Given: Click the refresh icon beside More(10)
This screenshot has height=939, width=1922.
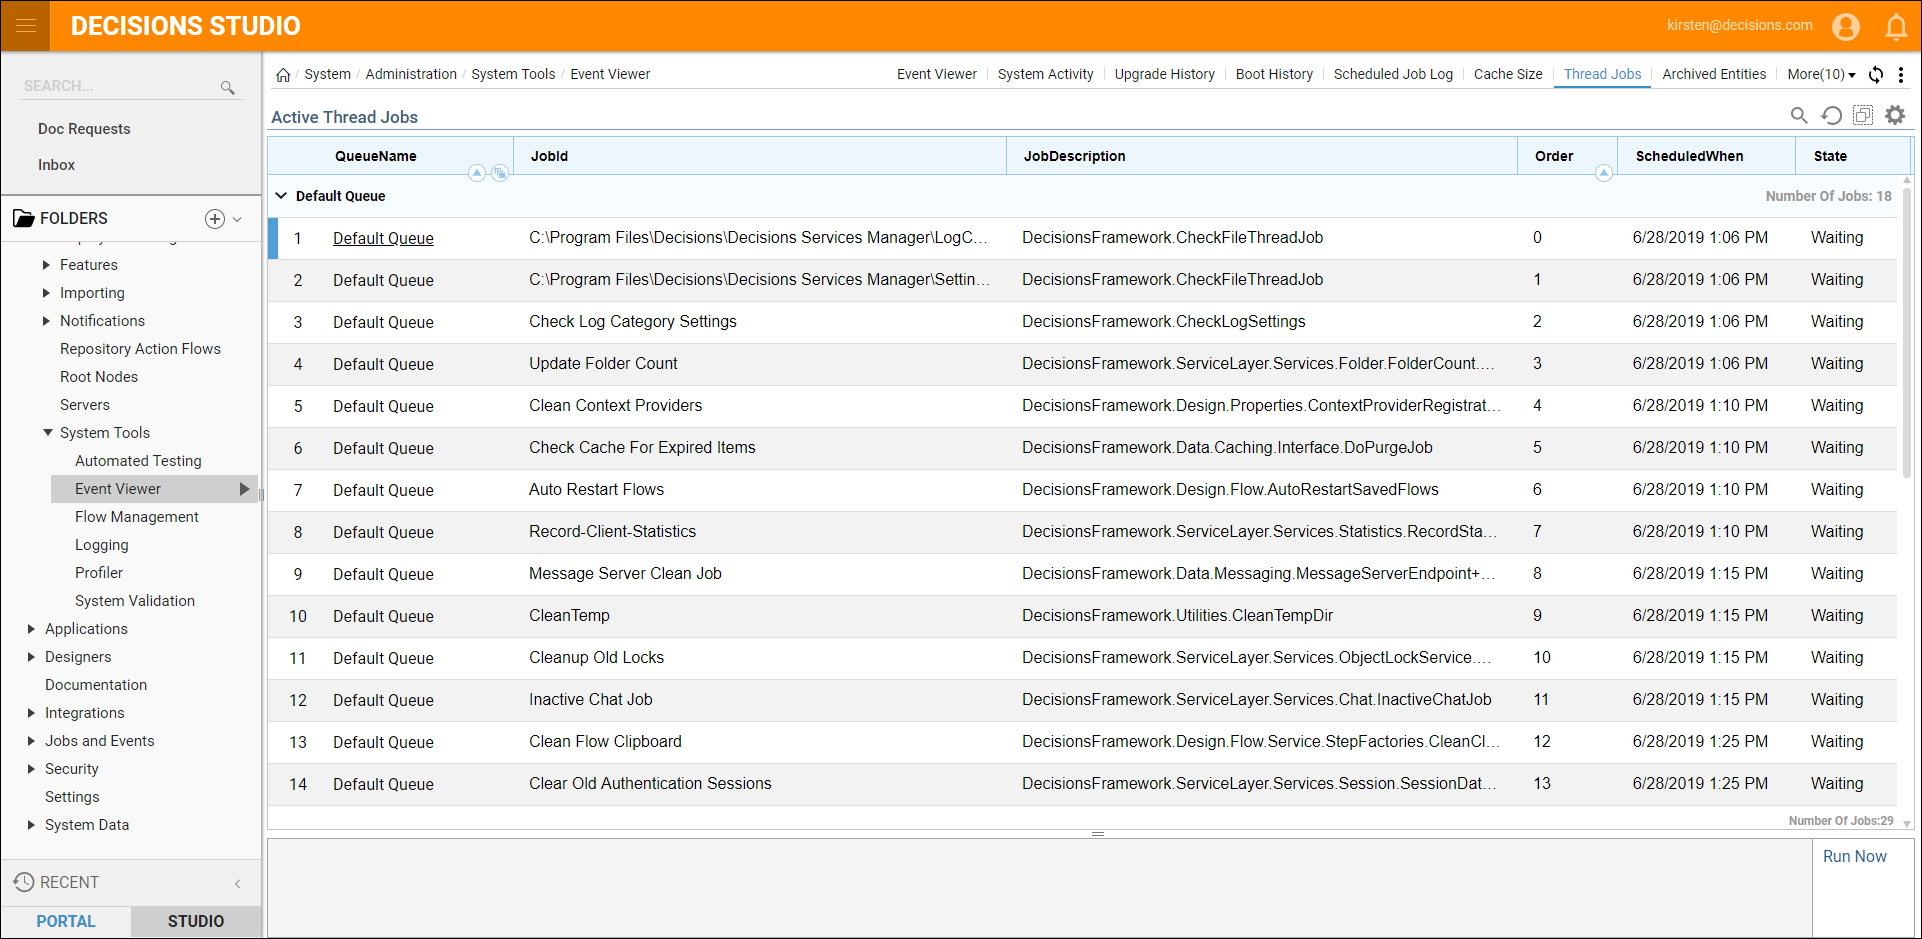Looking at the screenshot, I should tap(1876, 75).
